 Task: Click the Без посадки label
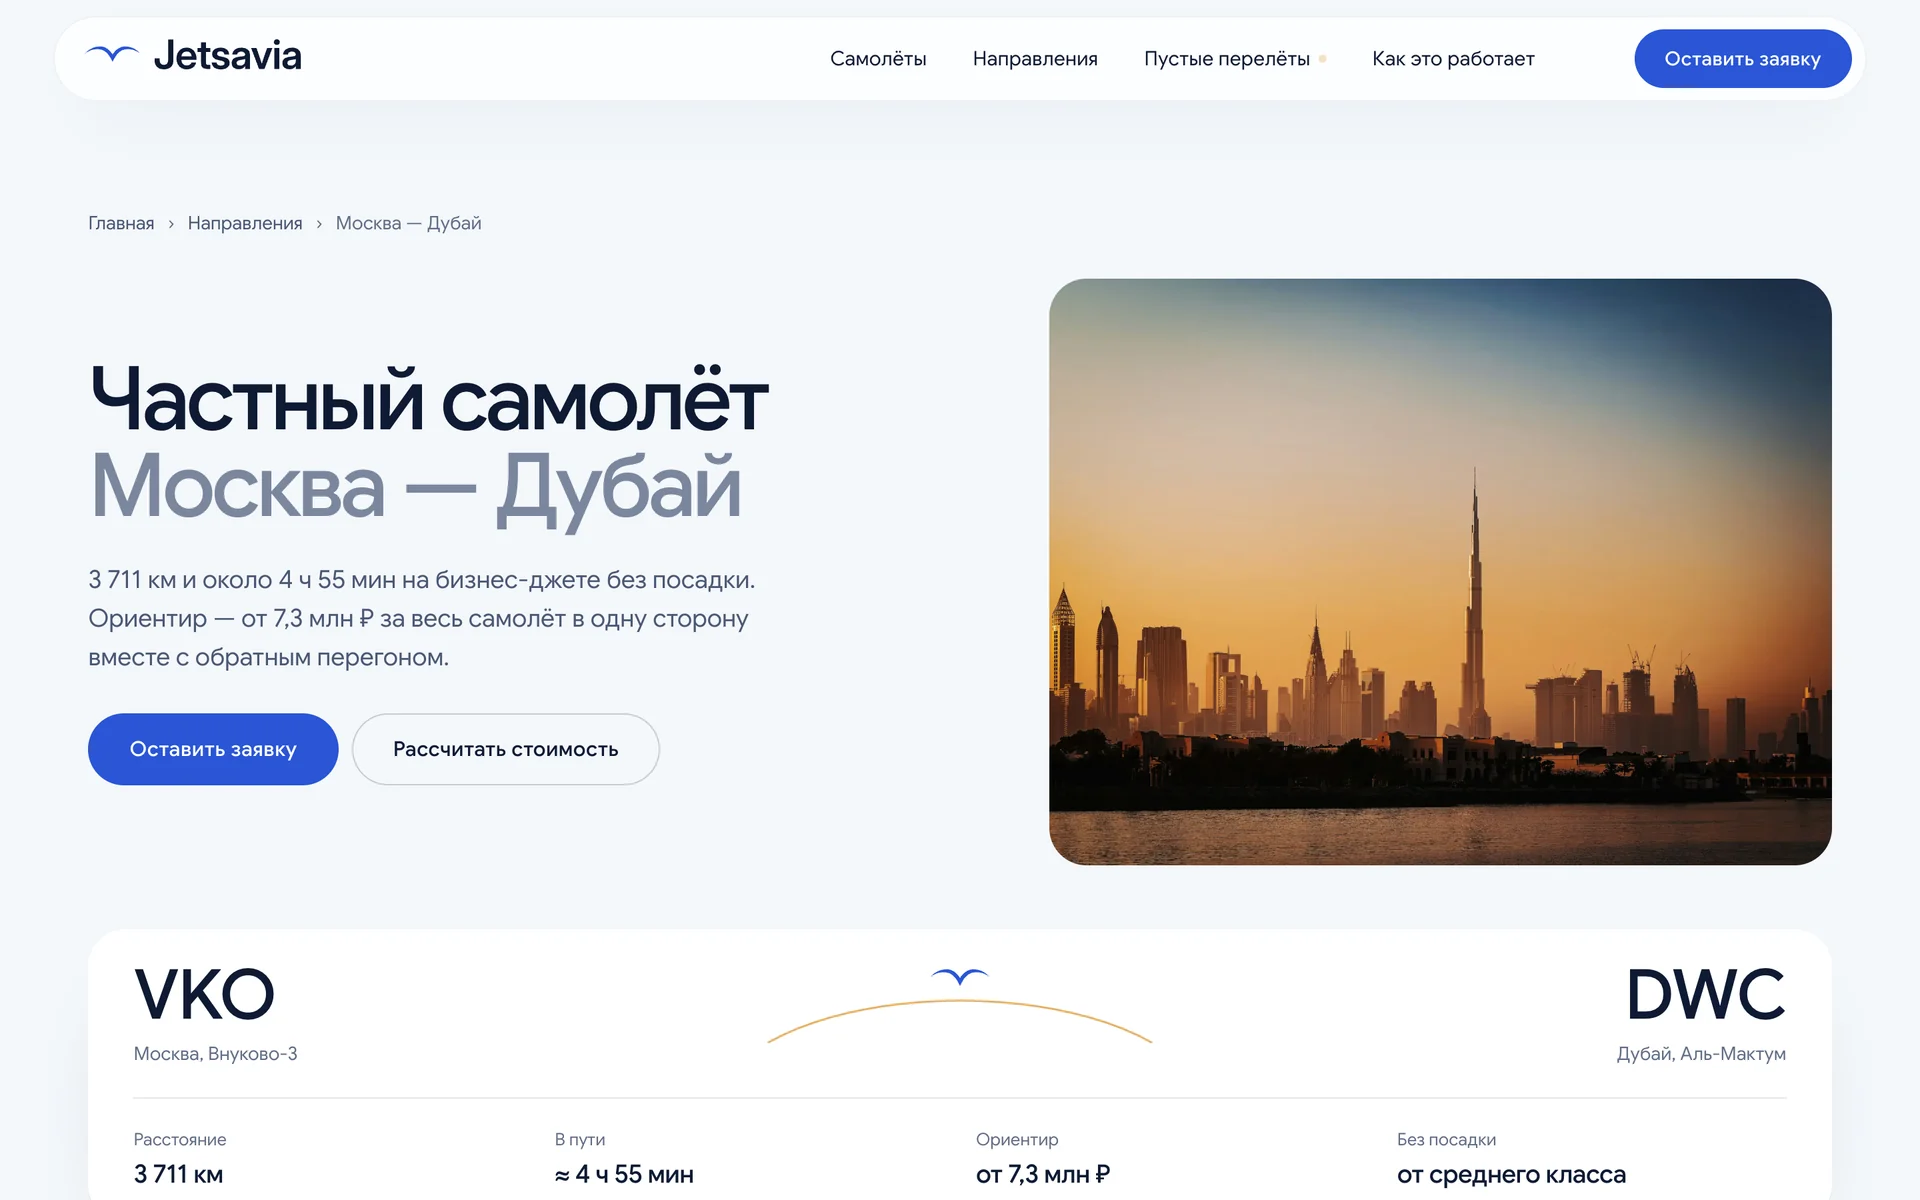coord(1446,1139)
